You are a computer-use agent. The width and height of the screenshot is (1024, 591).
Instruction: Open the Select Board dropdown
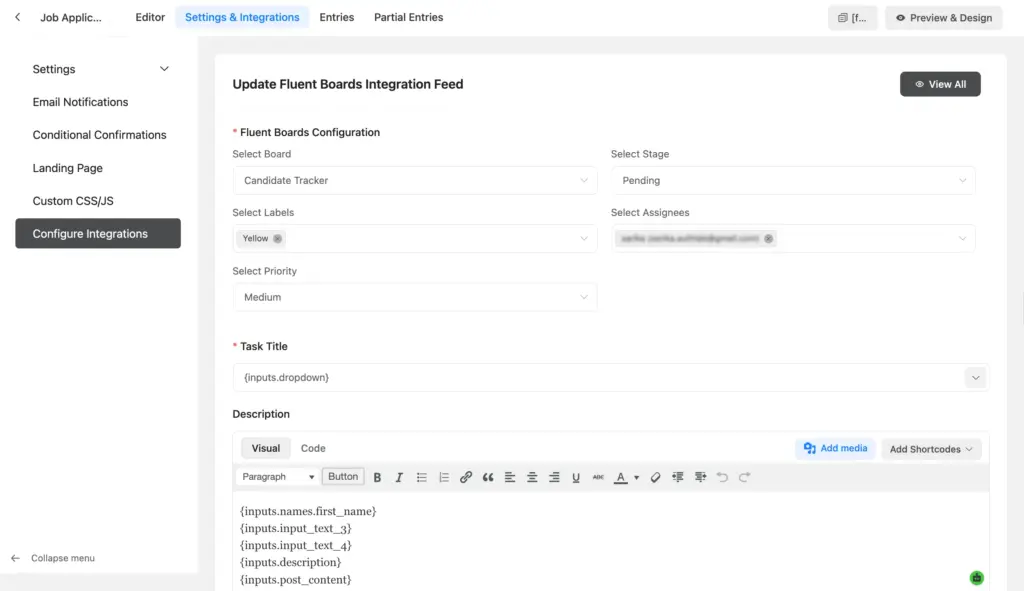415,180
